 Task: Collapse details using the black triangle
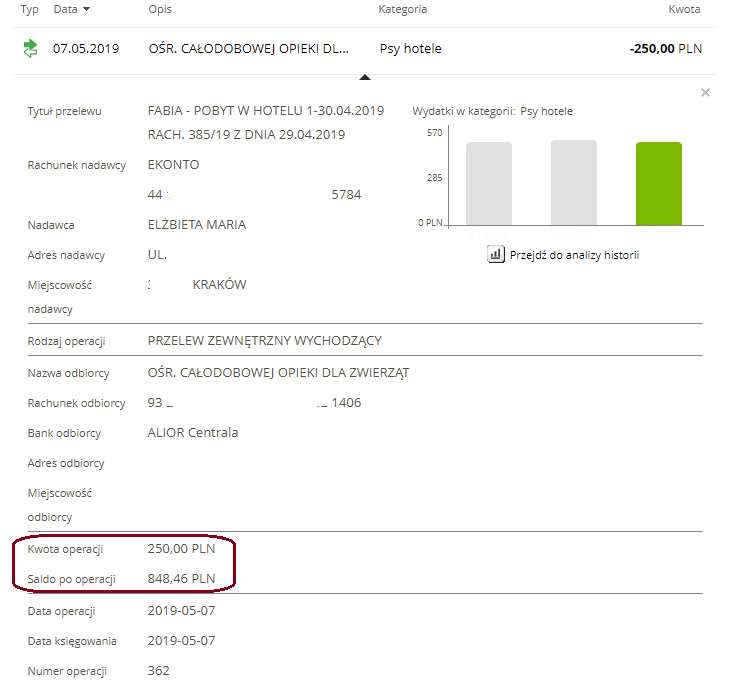tap(365, 76)
